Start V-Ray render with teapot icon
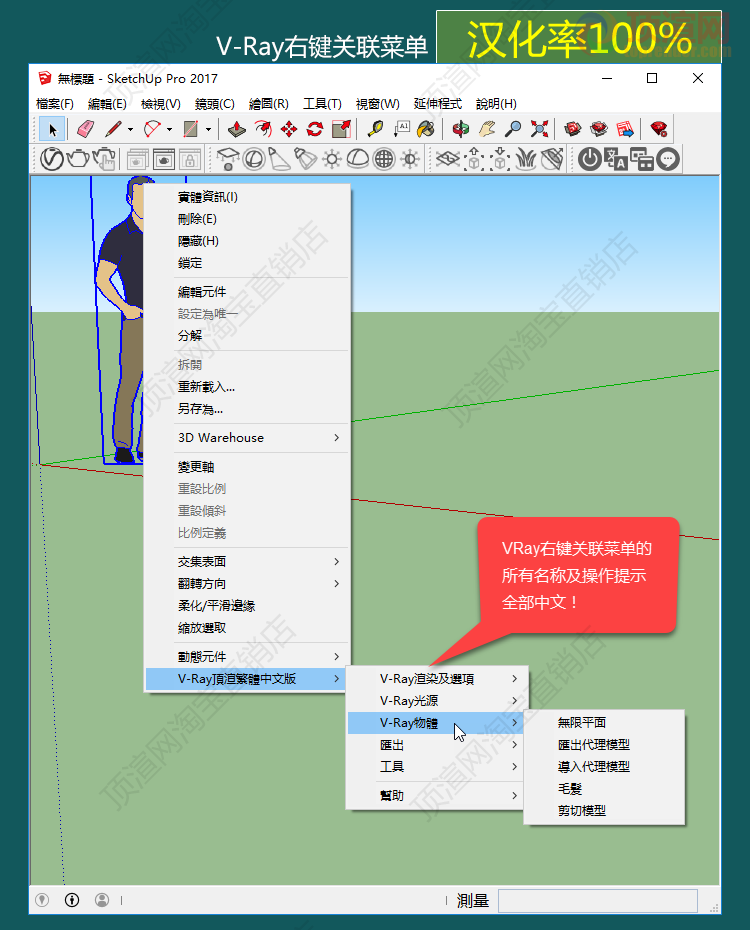Screen dimensions: 750x930 click(78, 160)
